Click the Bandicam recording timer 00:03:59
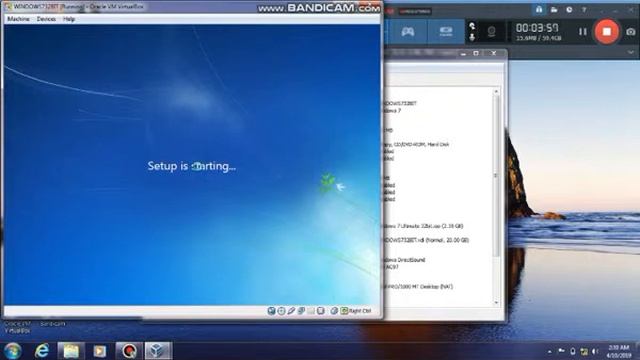Screen dimensions: 640x360 (x=537, y=28)
